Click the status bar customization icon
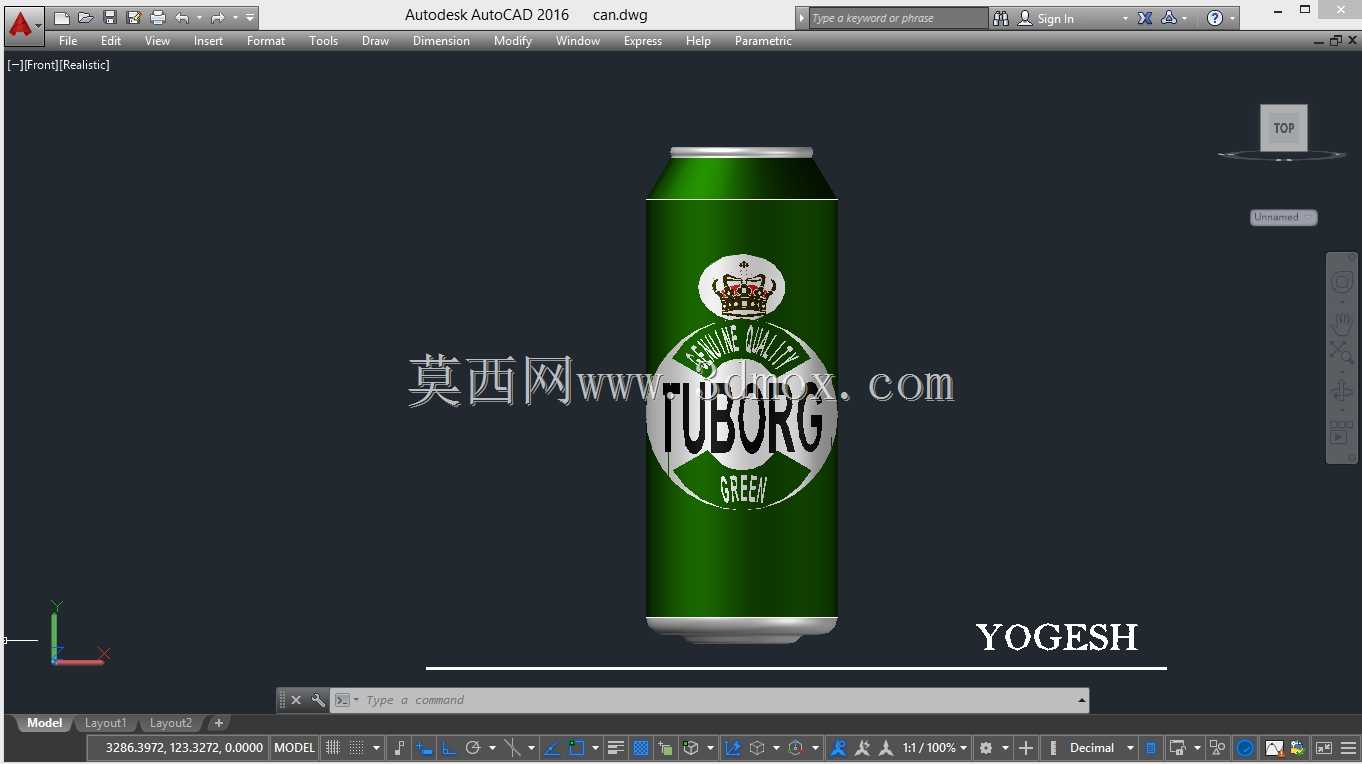The height and width of the screenshot is (764, 1362). (x=1347, y=747)
